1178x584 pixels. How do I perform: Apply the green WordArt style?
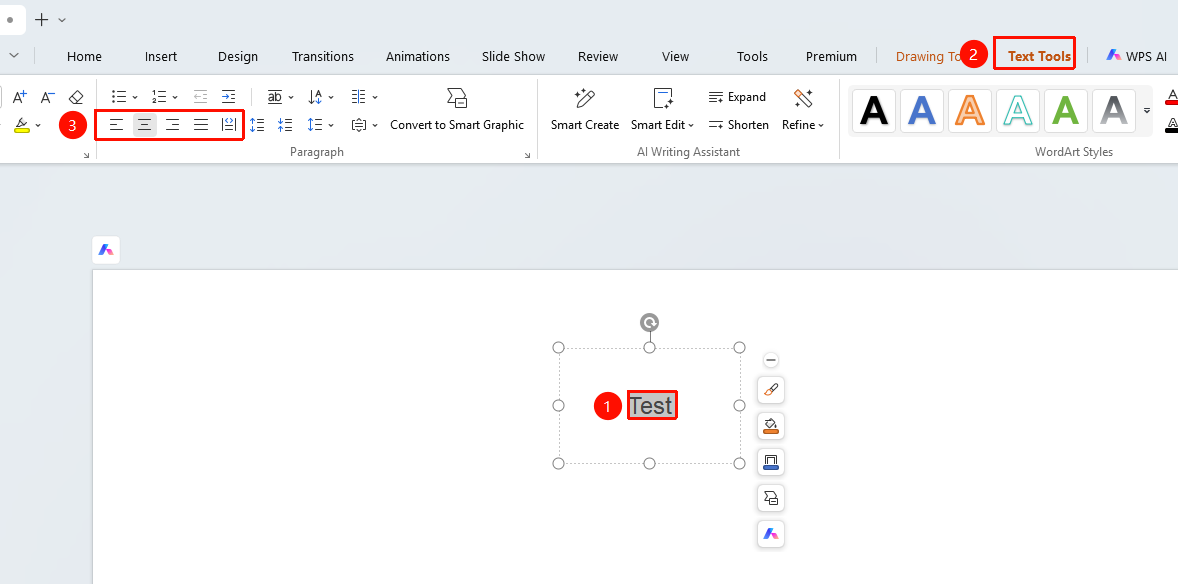1066,111
